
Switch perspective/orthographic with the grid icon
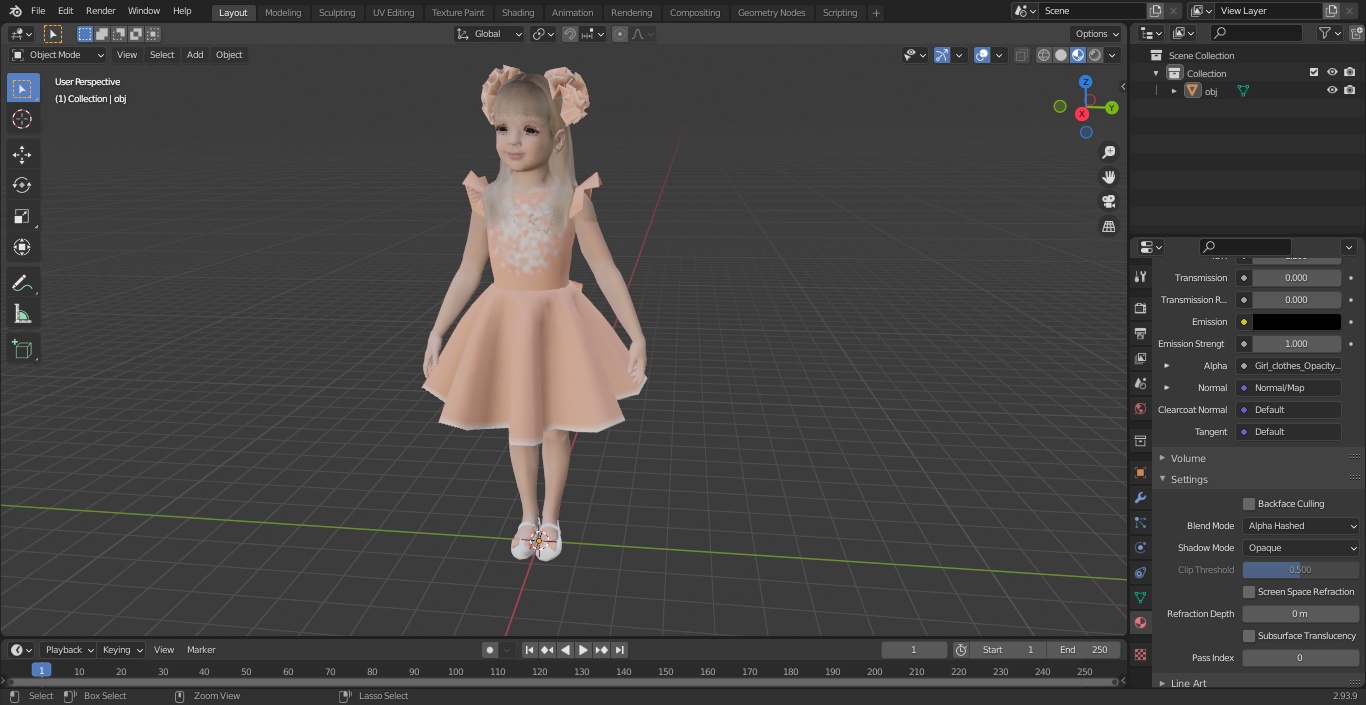click(1108, 227)
